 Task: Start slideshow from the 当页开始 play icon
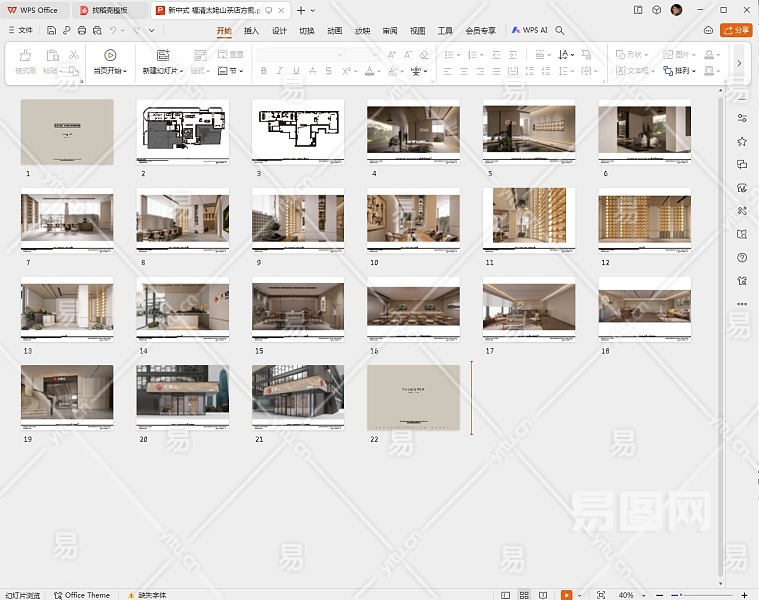coord(110,55)
